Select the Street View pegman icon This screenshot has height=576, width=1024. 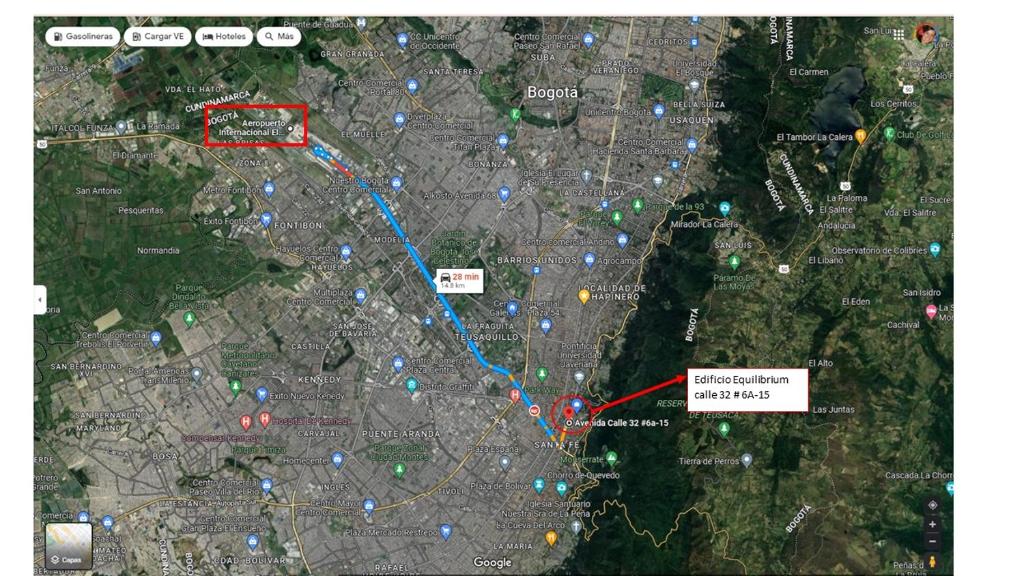tap(933, 561)
